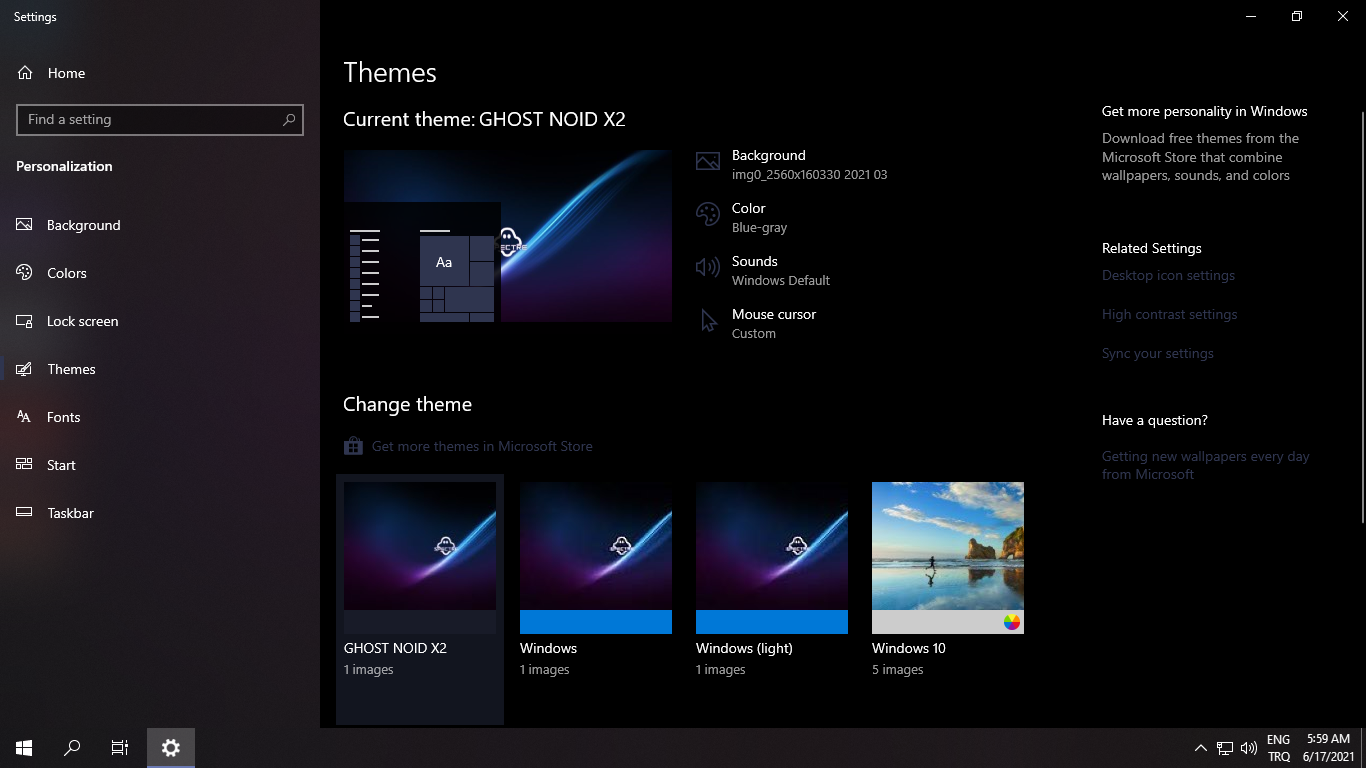Click the theme Background image icon
Image resolution: width=1366 pixels, height=768 pixels.
pyautogui.click(x=708, y=162)
